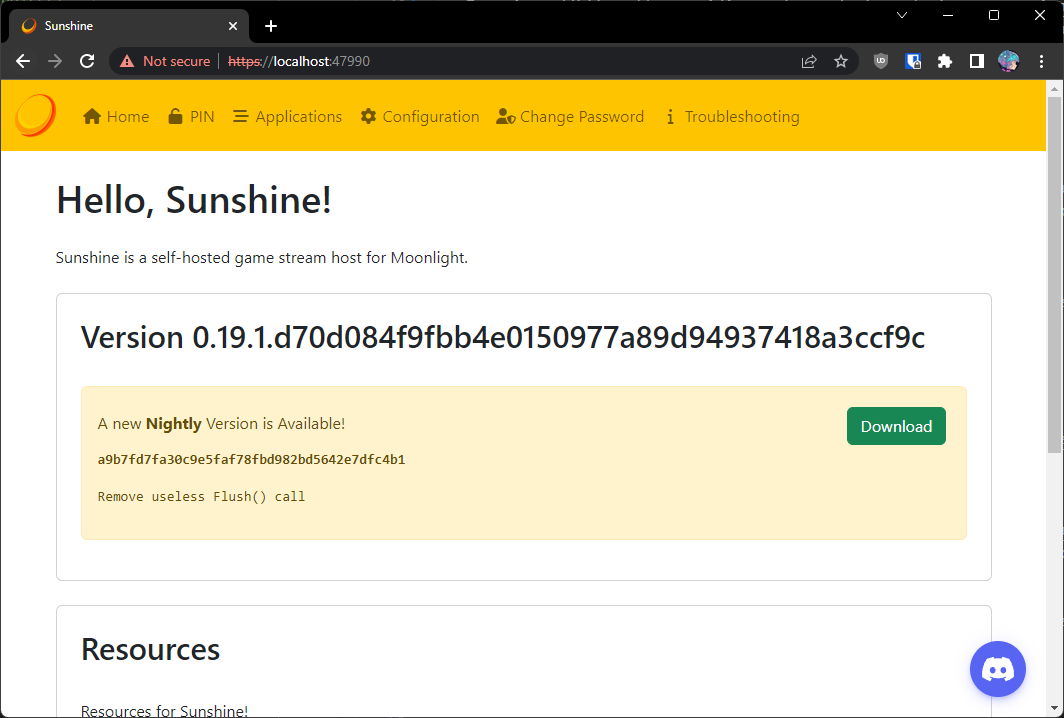Click the Resources heading
This screenshot has height=718, width=1064.
point(151,649)
